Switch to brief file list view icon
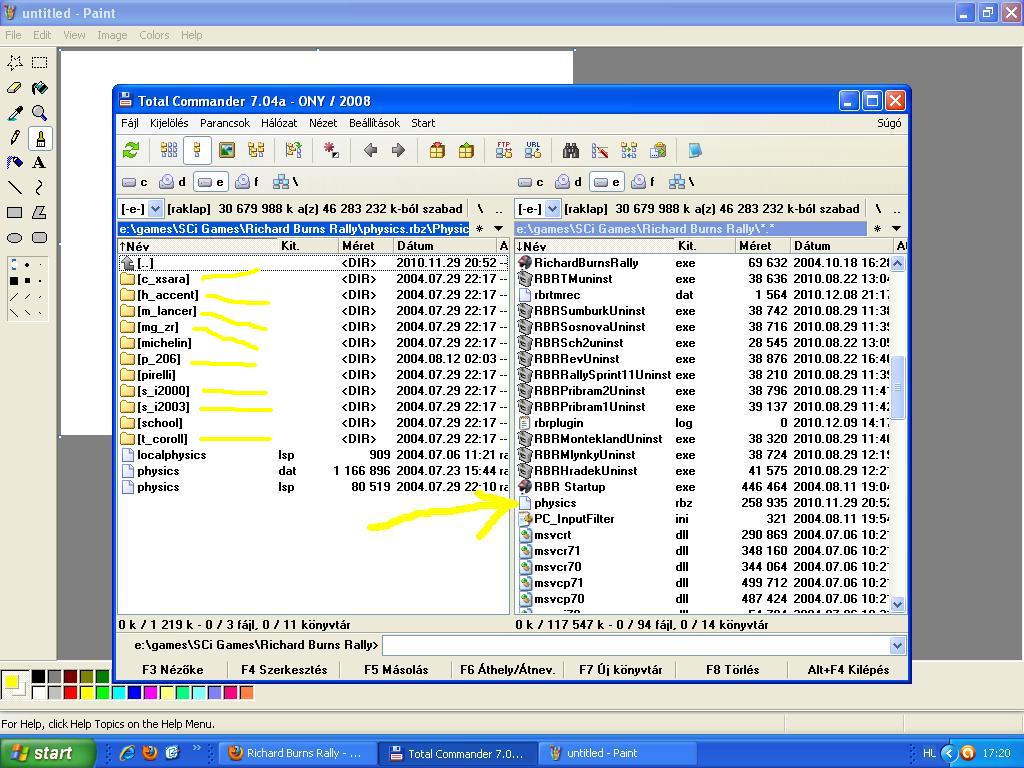Viewport: 1024px width, 768px height. pos(168,151)
